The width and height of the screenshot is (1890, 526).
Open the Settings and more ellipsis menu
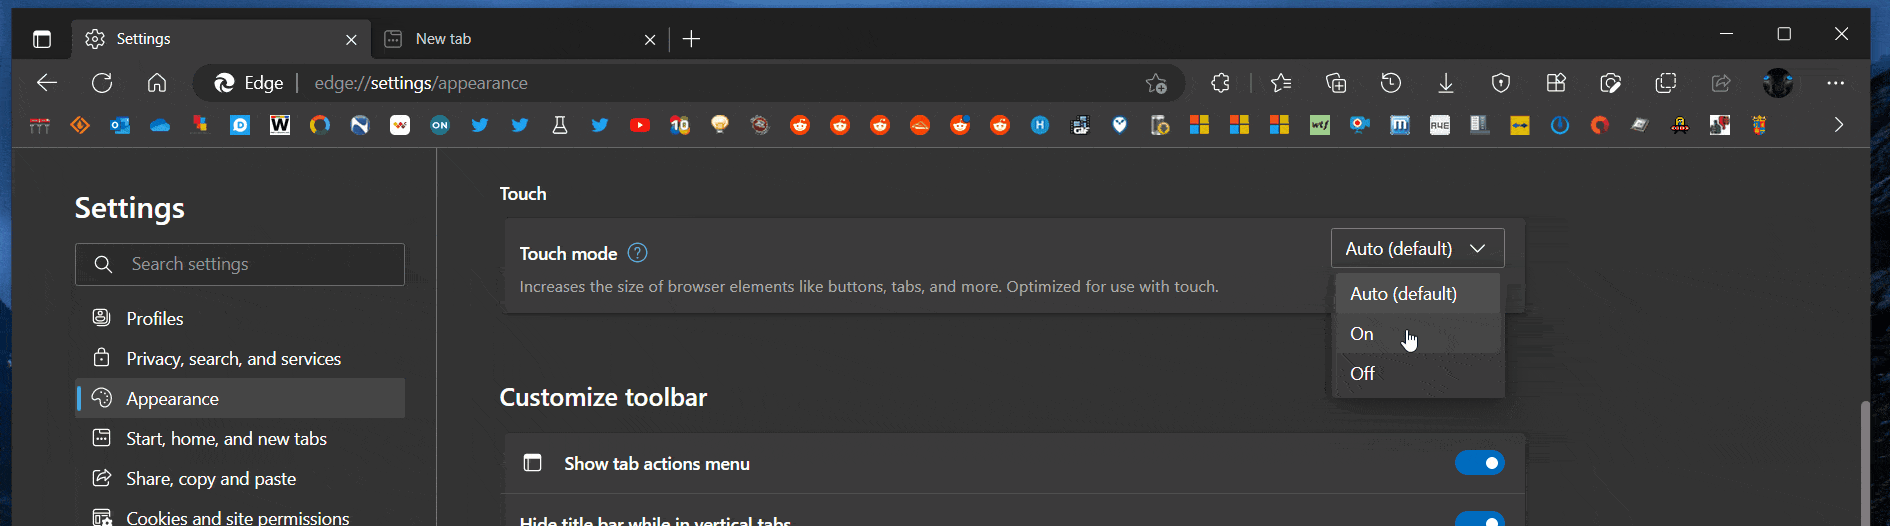pyautogui.click(x=1835, y=83)
